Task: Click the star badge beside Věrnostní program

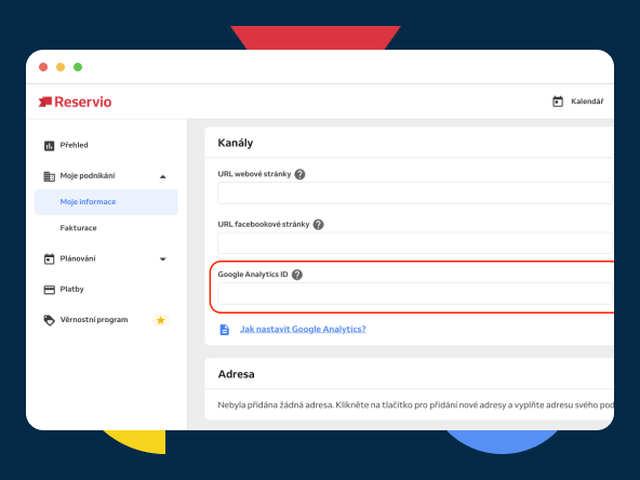Action: point(160,320)
